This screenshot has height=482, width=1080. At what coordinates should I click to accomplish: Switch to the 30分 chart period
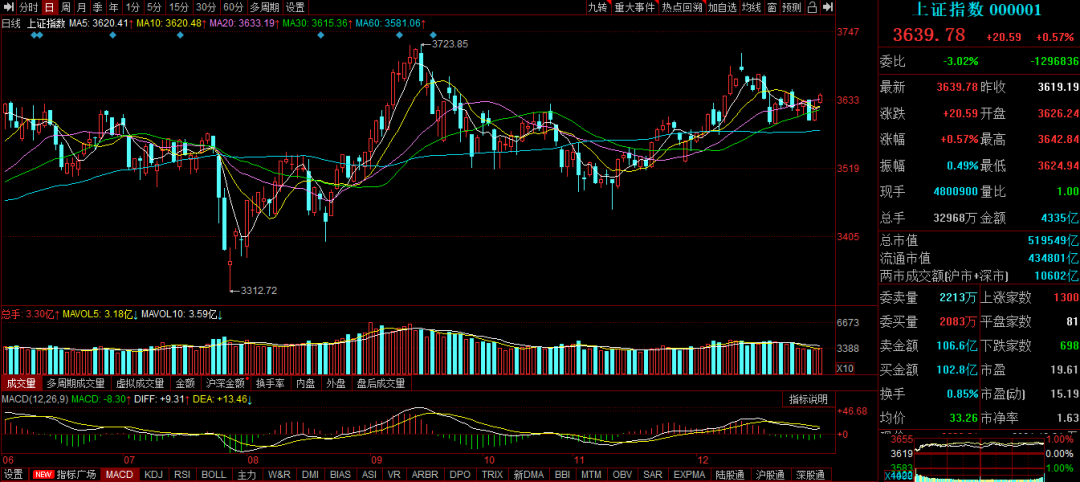click(205, 8)
